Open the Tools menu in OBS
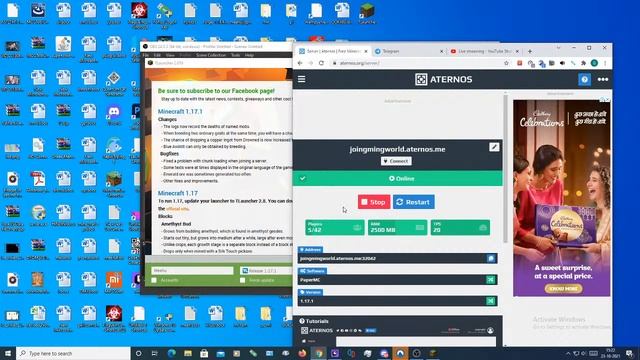 [235, 55]
